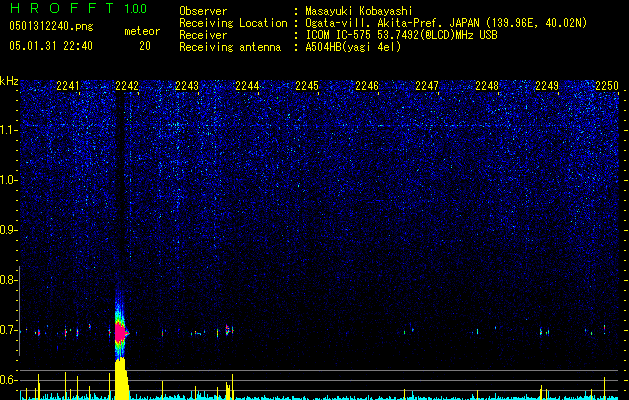Click the 0.9 kHz frequency label
The height and width of the screenshot is (400, 629).
click(8, 230)
